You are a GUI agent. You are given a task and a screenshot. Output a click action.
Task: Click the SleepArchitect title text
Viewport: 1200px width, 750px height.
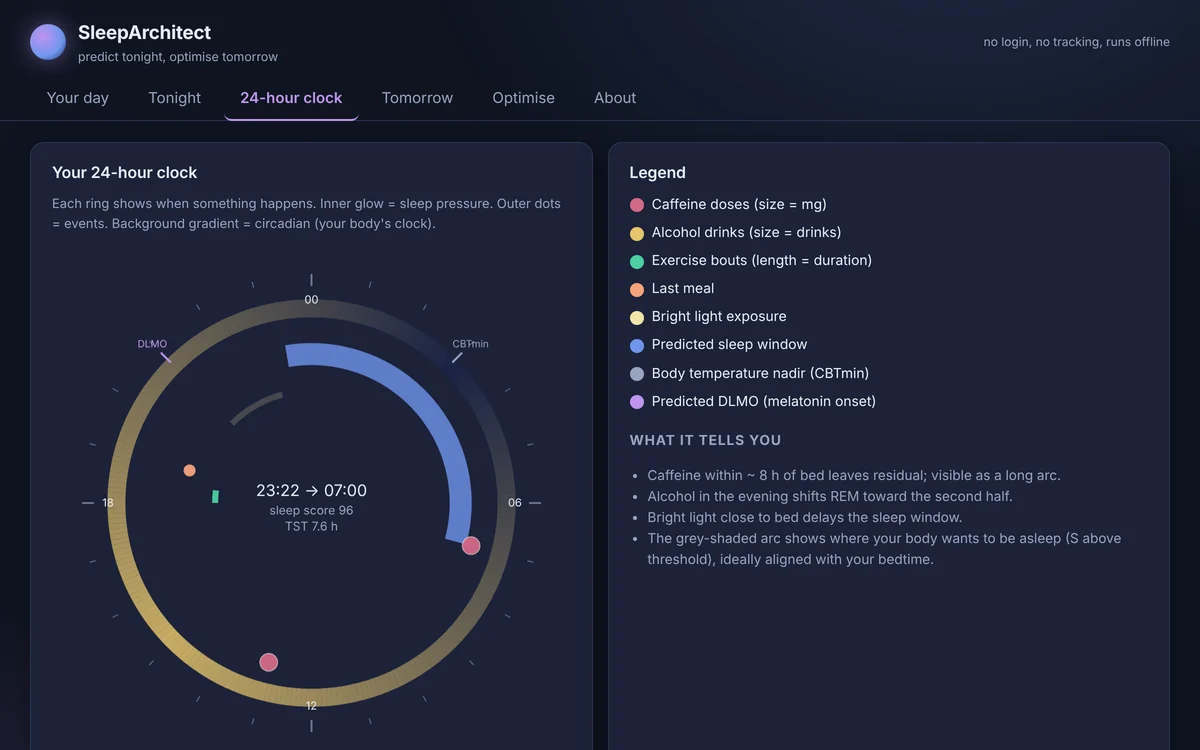144,33
